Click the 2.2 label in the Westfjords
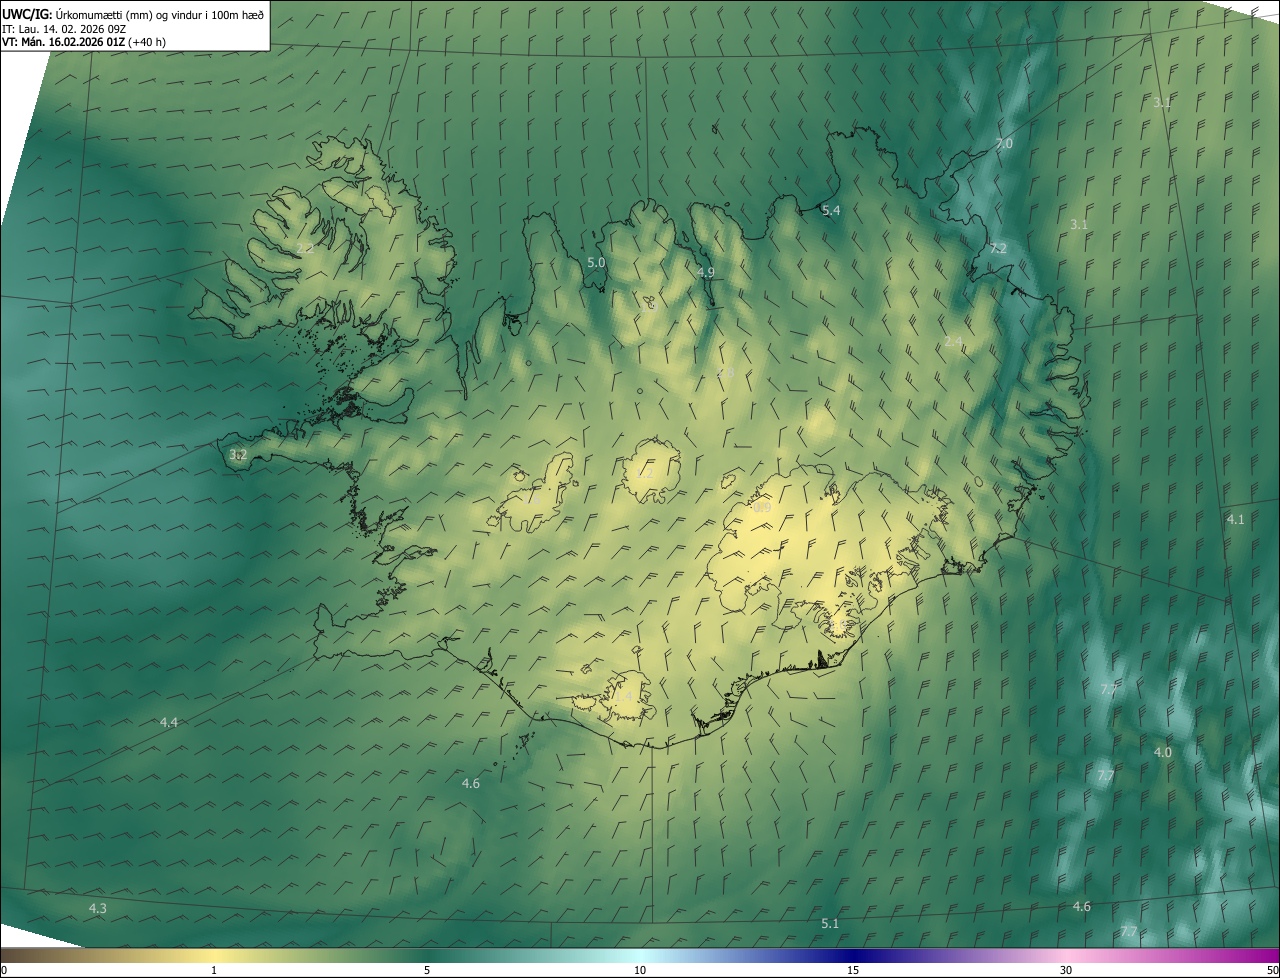 click(x=305, y=247)
